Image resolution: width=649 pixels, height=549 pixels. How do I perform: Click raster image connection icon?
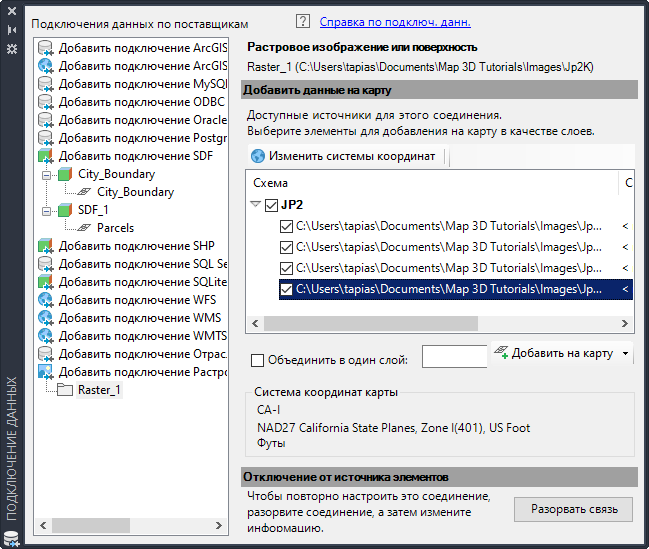pos(46,372)
